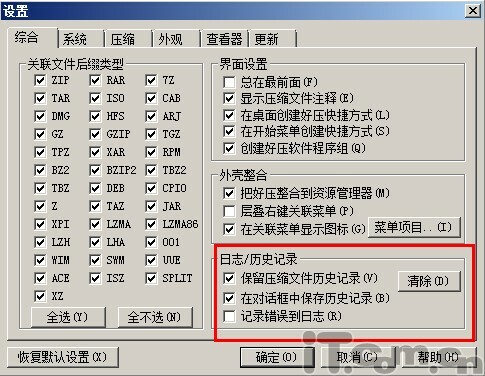Toggle the SPLIT association checkbox

click(x=151, y=278)
